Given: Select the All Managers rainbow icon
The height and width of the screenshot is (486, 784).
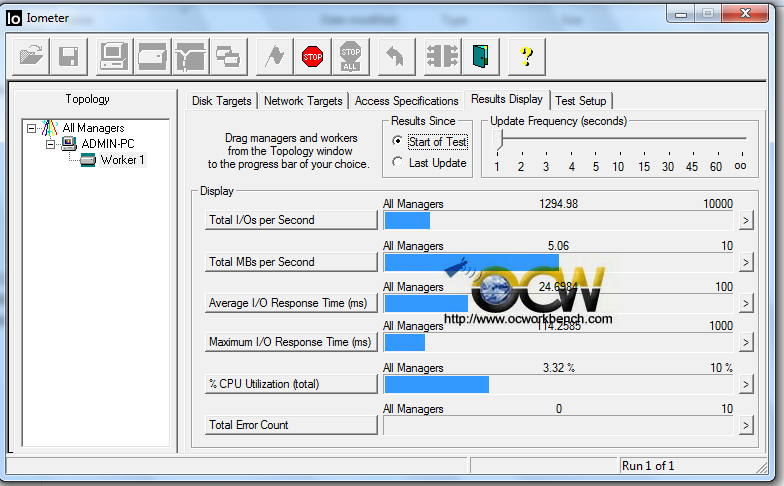Looking at the screenshot, I should 50,128.
